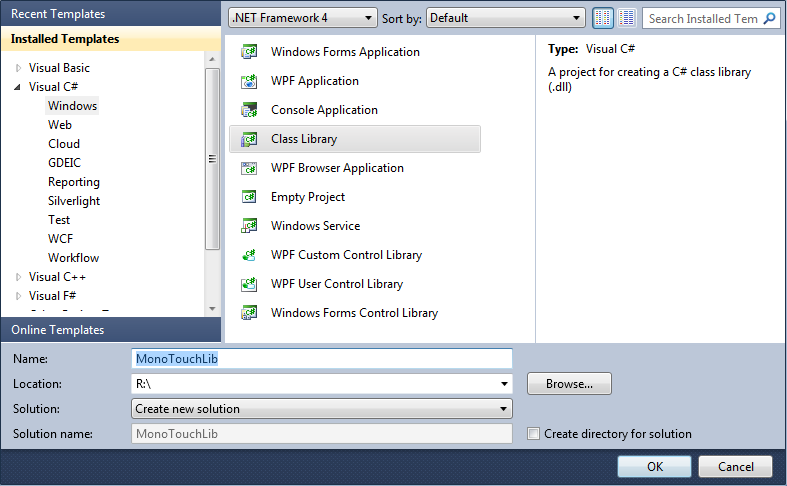Select the Windows Forms Application template icon

tap(250, 52)
